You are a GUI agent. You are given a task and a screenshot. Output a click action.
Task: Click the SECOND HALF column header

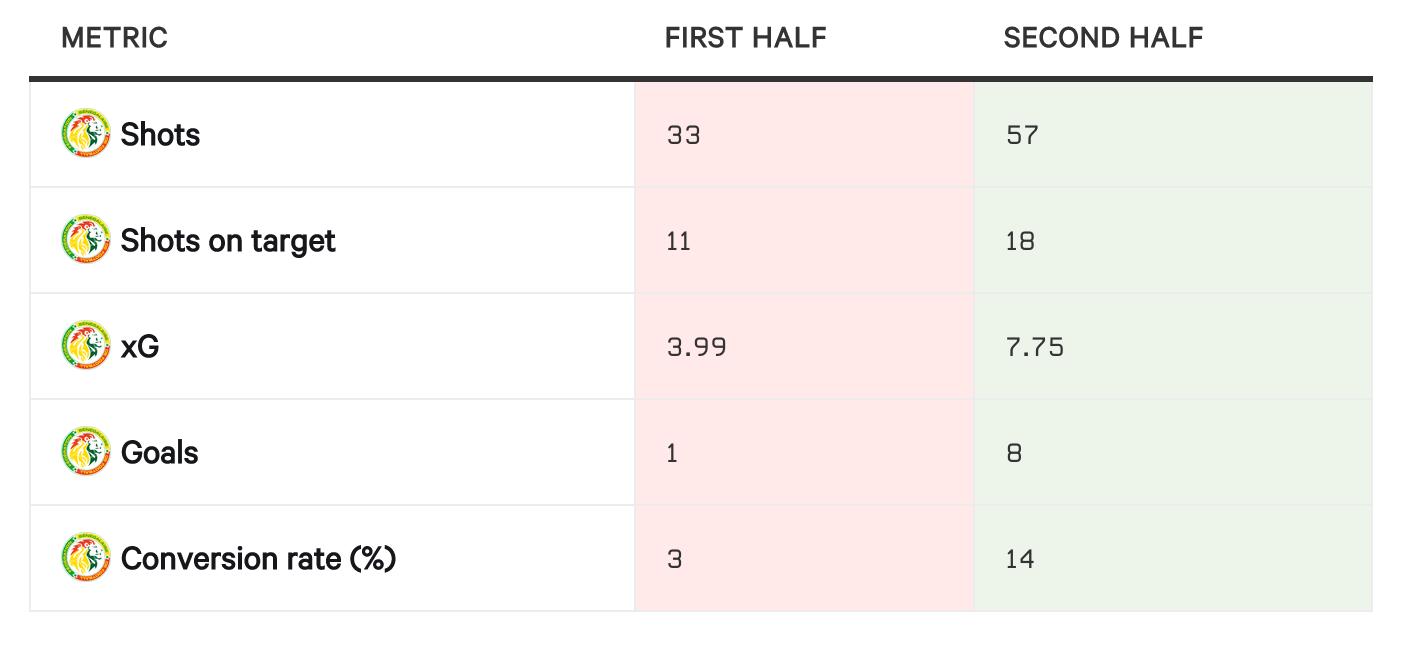[x=1103, y=38]
